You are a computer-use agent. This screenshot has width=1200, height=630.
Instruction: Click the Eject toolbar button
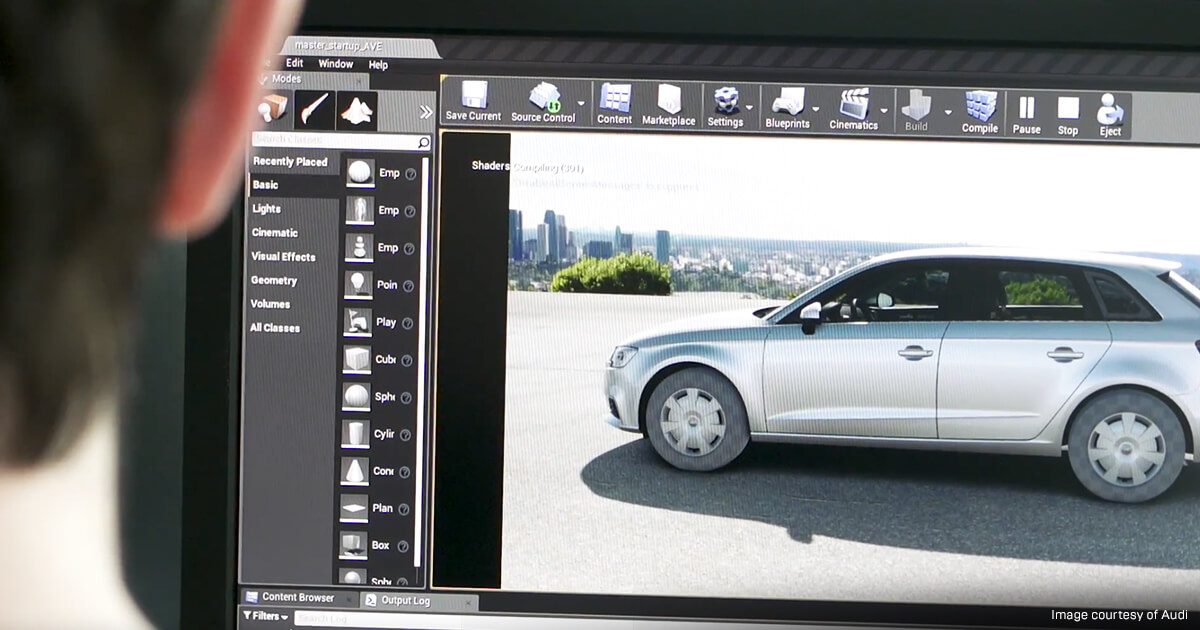tap(1110, 115)
